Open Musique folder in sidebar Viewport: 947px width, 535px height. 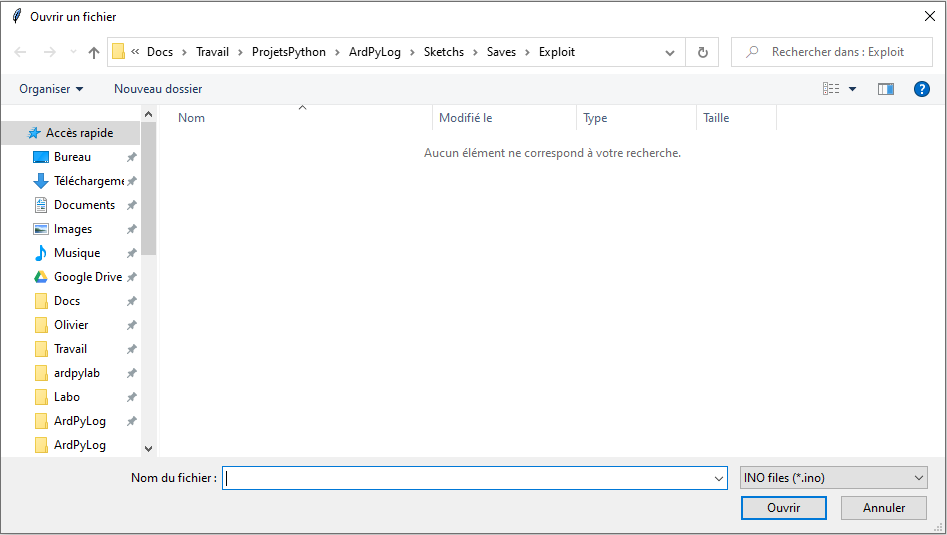(x=76, y=253)
